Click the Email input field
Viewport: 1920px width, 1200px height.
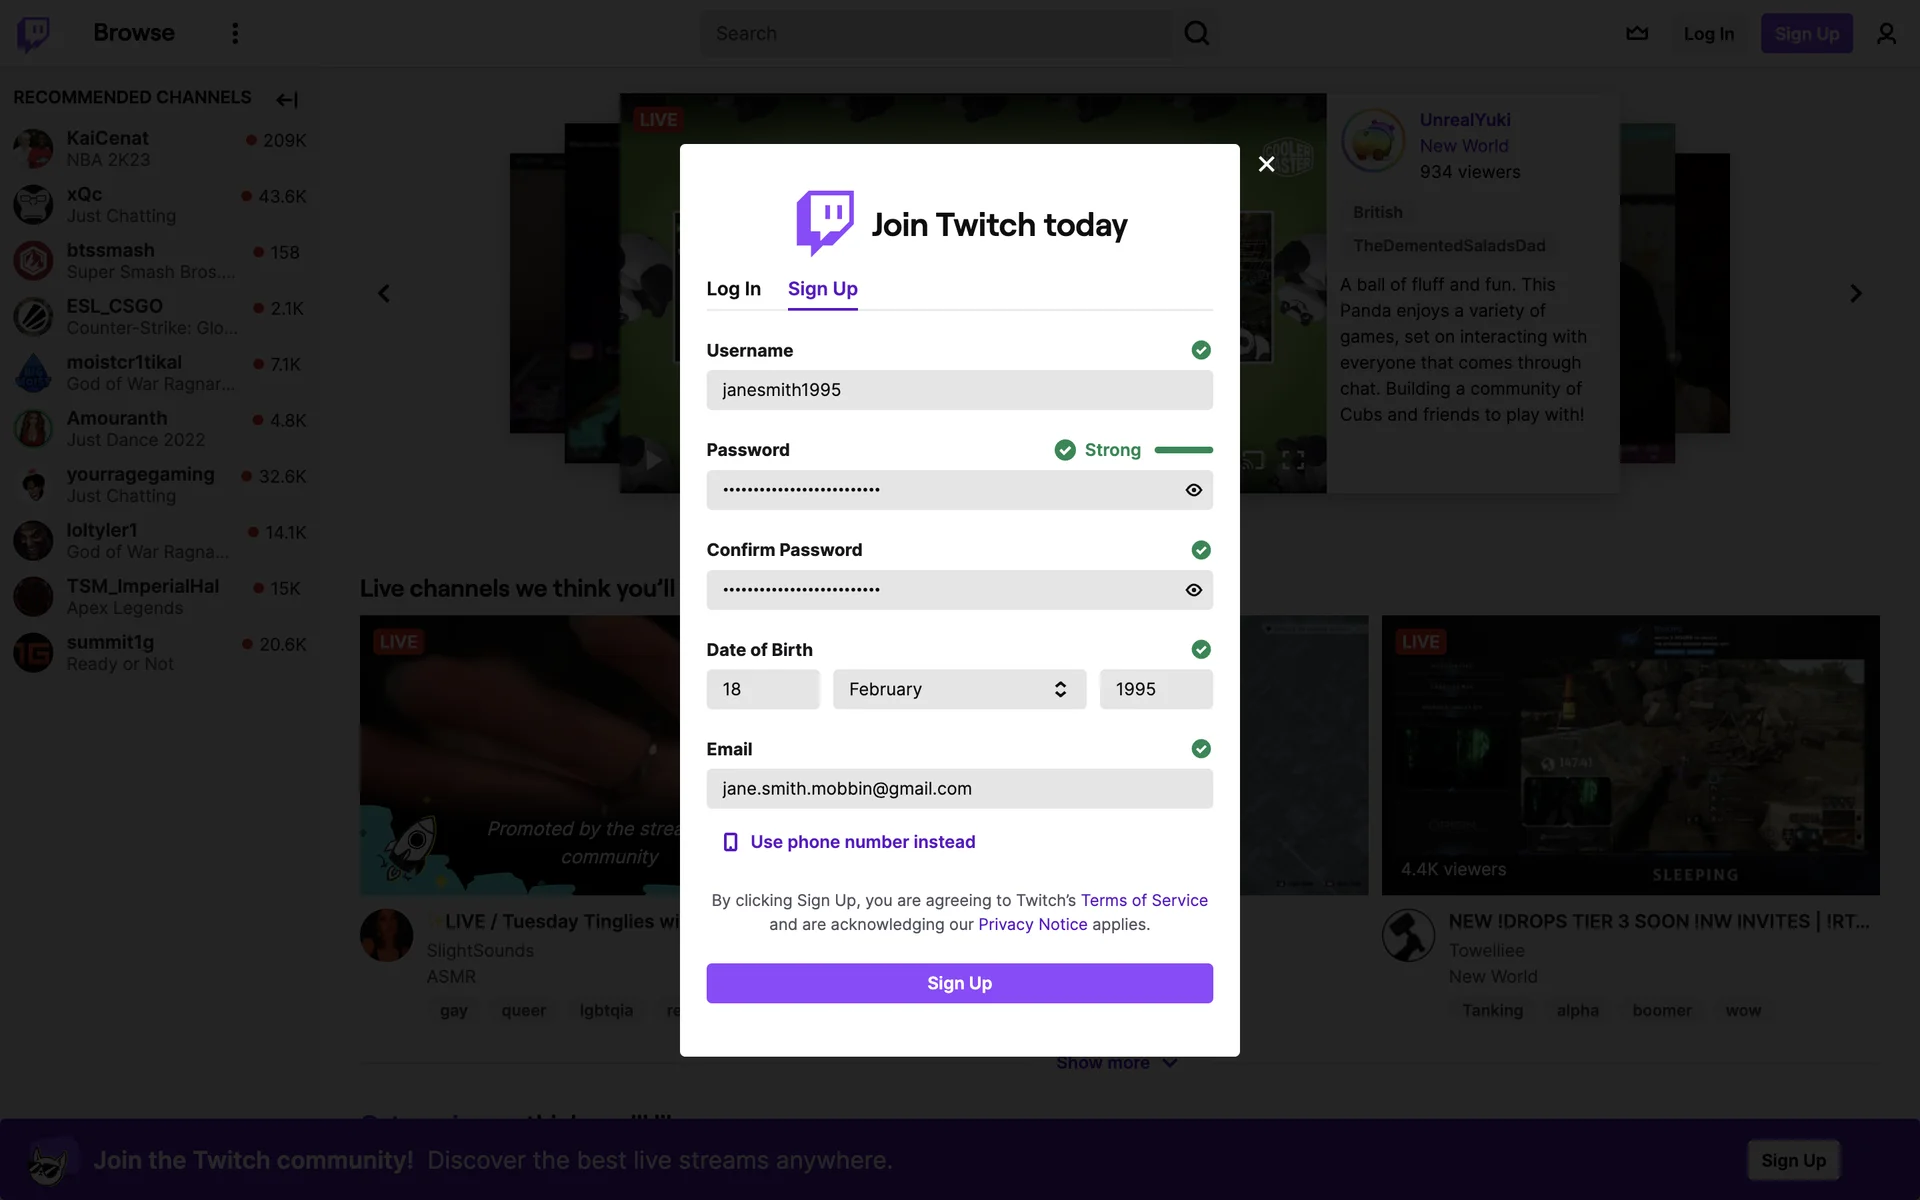pos(959,789)
